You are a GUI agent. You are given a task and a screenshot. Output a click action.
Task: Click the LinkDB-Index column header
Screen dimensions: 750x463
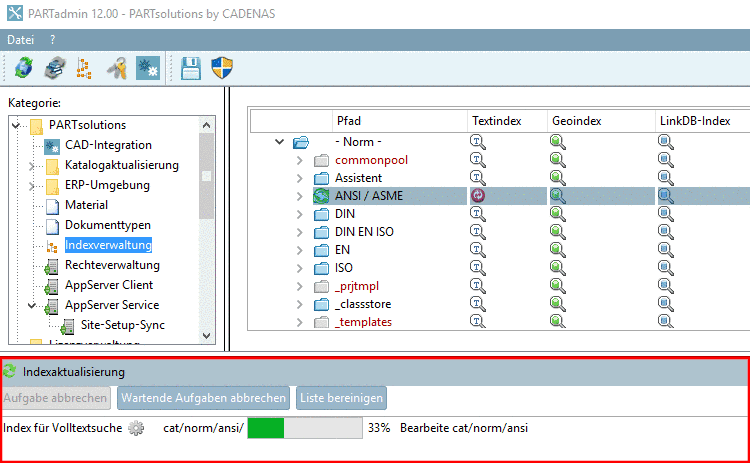click(x=703, y=121)
